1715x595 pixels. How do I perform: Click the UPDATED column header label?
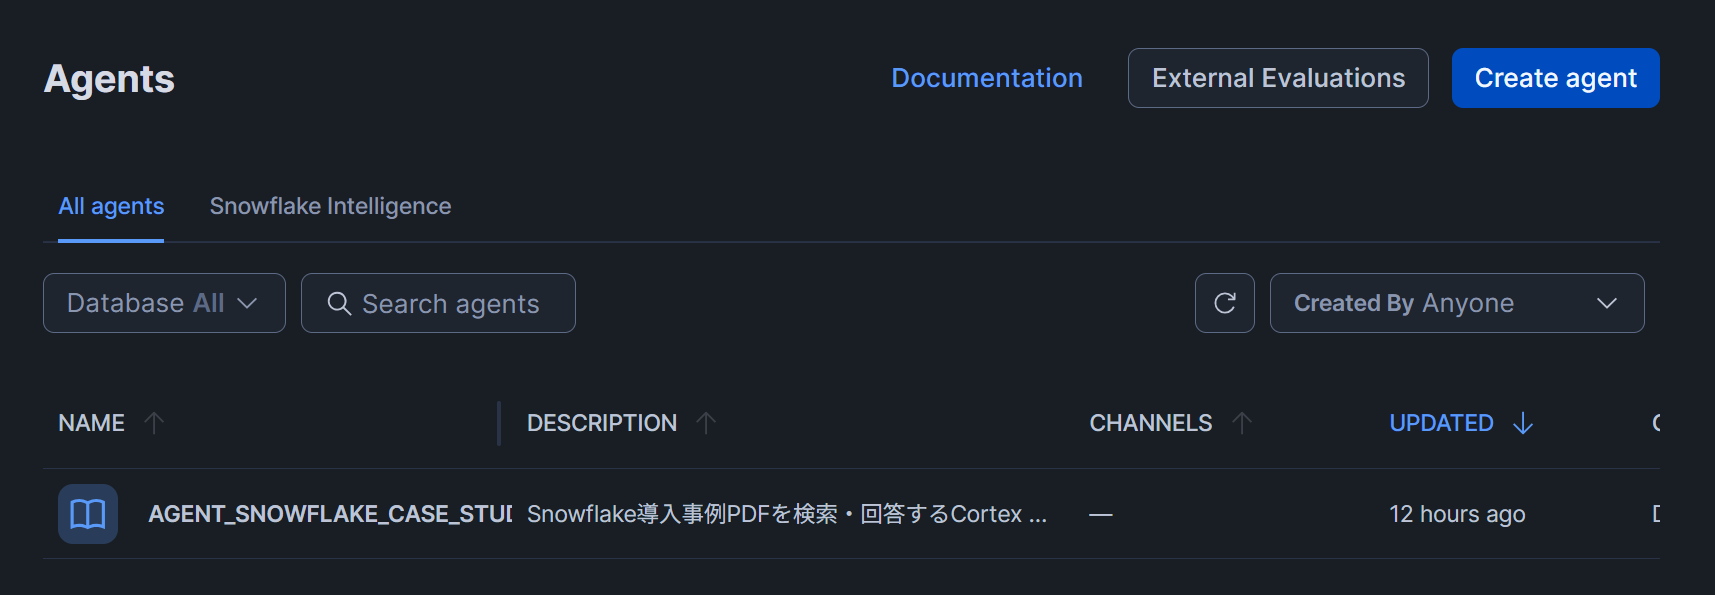[1441, 423]
